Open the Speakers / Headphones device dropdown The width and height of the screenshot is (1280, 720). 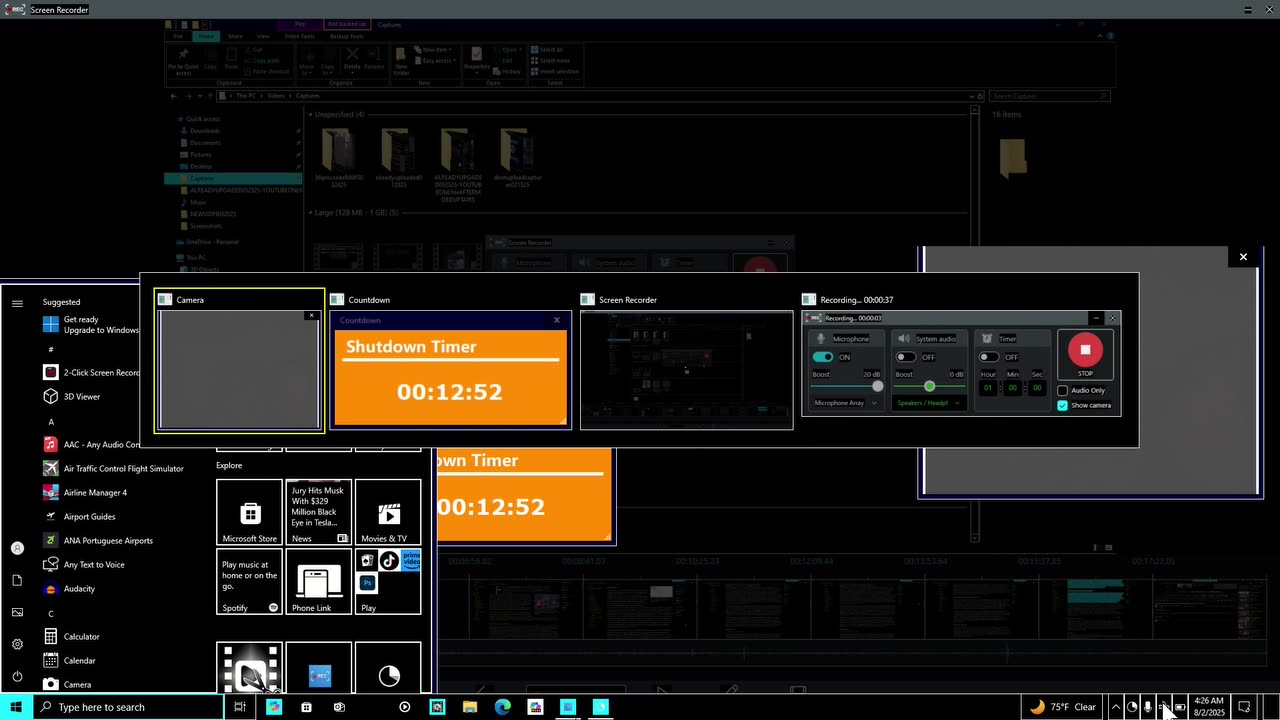point(929,403)
